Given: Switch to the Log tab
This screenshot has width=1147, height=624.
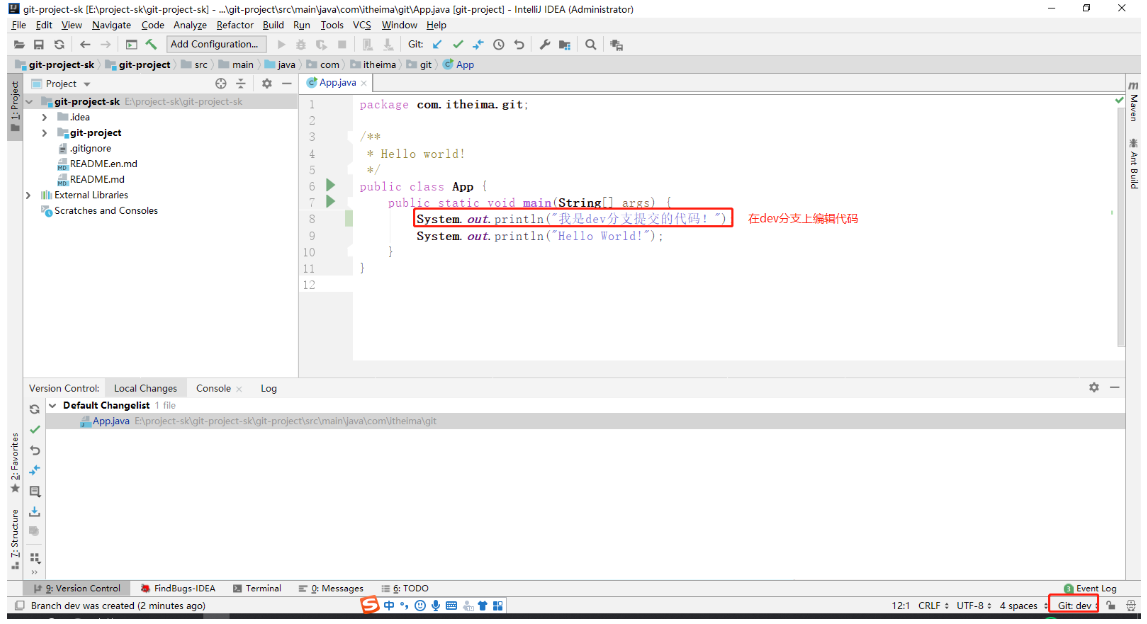Looking at the screenshot, I should click(x=268, y=388).
